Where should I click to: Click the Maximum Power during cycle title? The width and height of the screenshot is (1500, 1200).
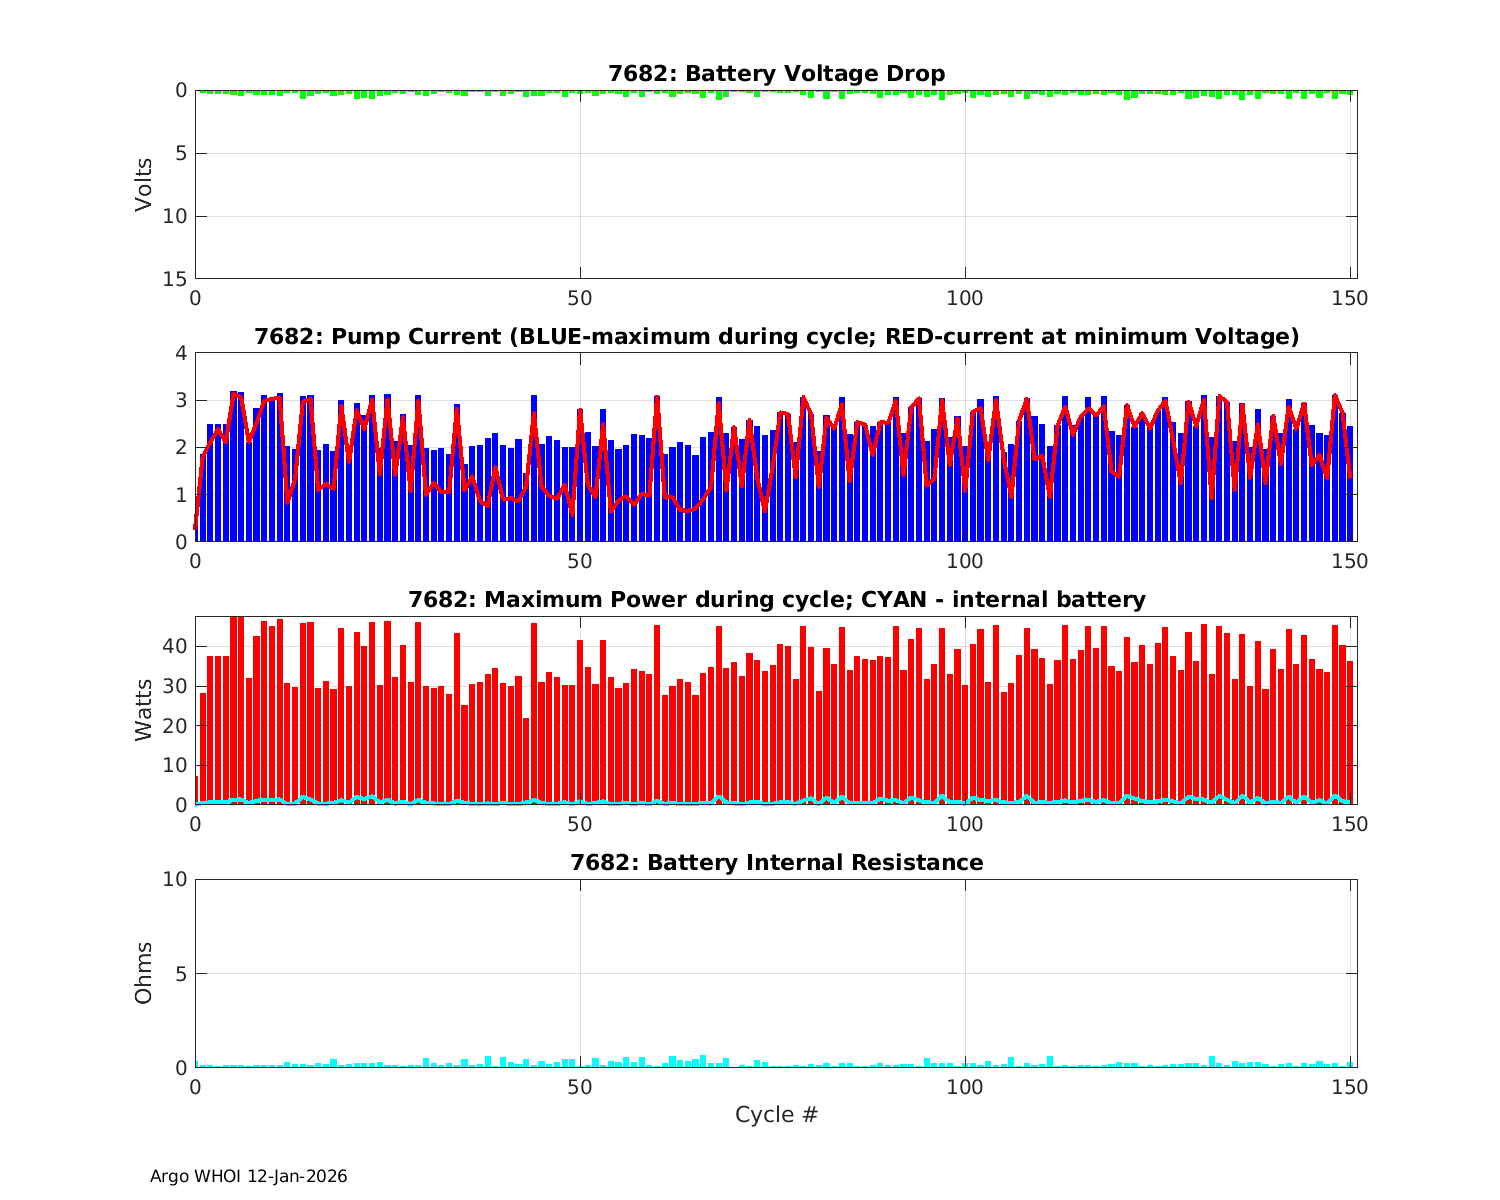pos(776,600)
